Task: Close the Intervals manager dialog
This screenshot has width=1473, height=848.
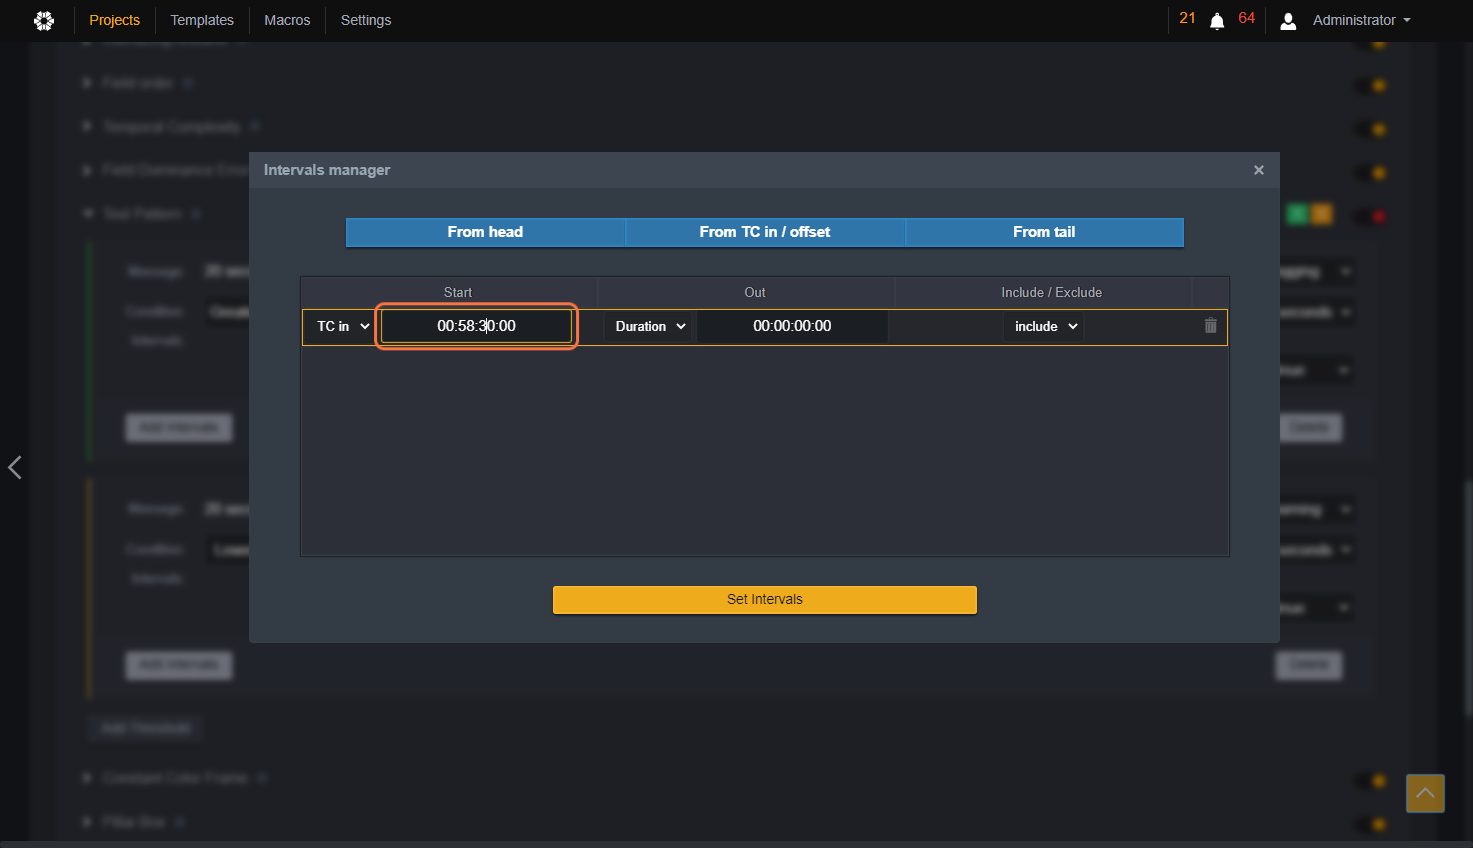Action: tap(1259, 170)
